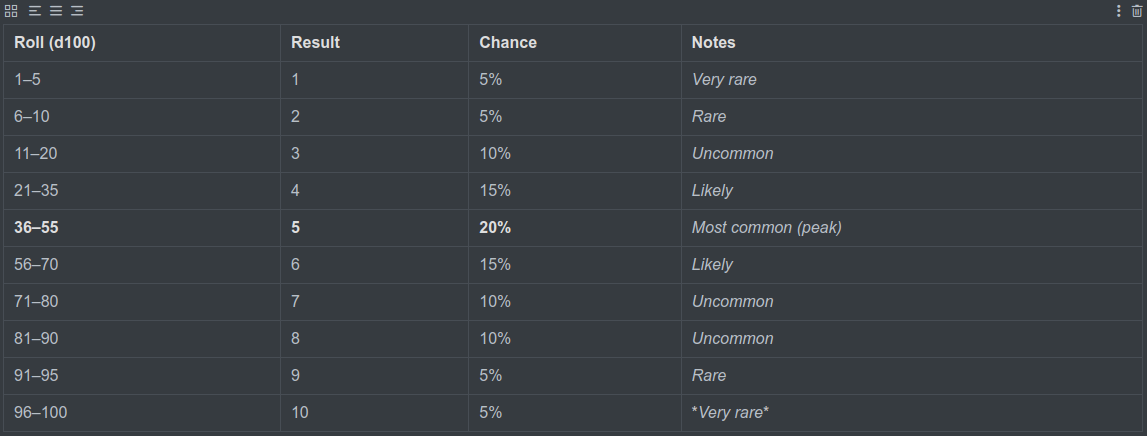Select the "20%" chance cell
The width and height of the screenshot is (1147, 436).
[495, 228]
